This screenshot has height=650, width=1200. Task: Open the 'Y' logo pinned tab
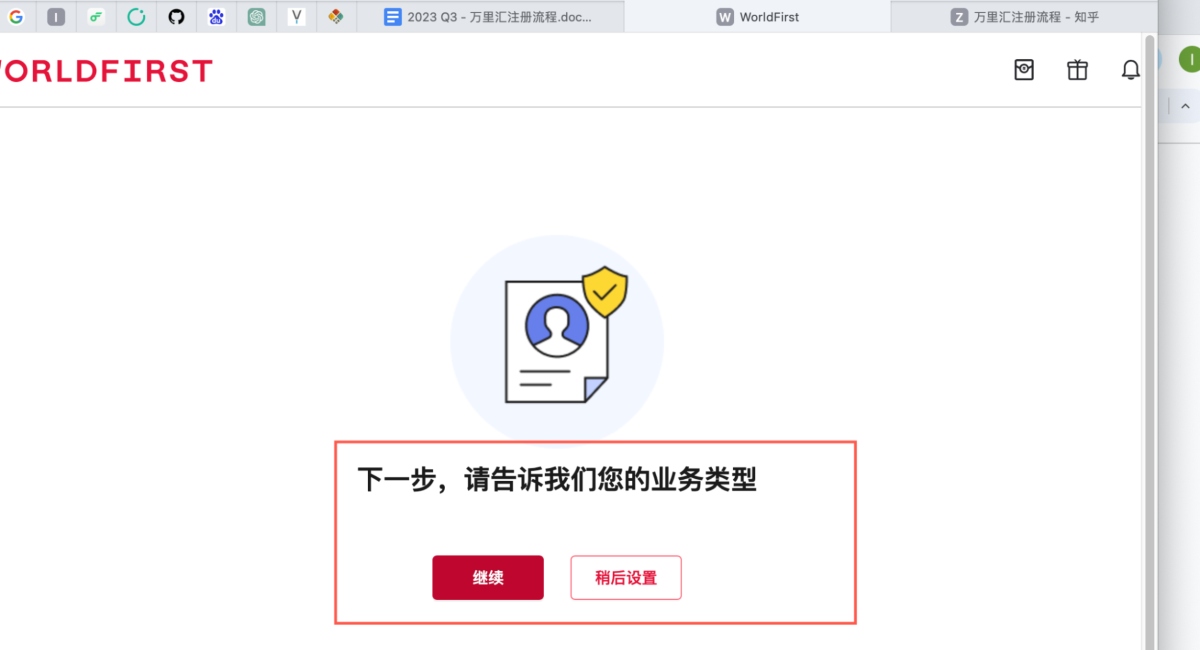(296, 17)
